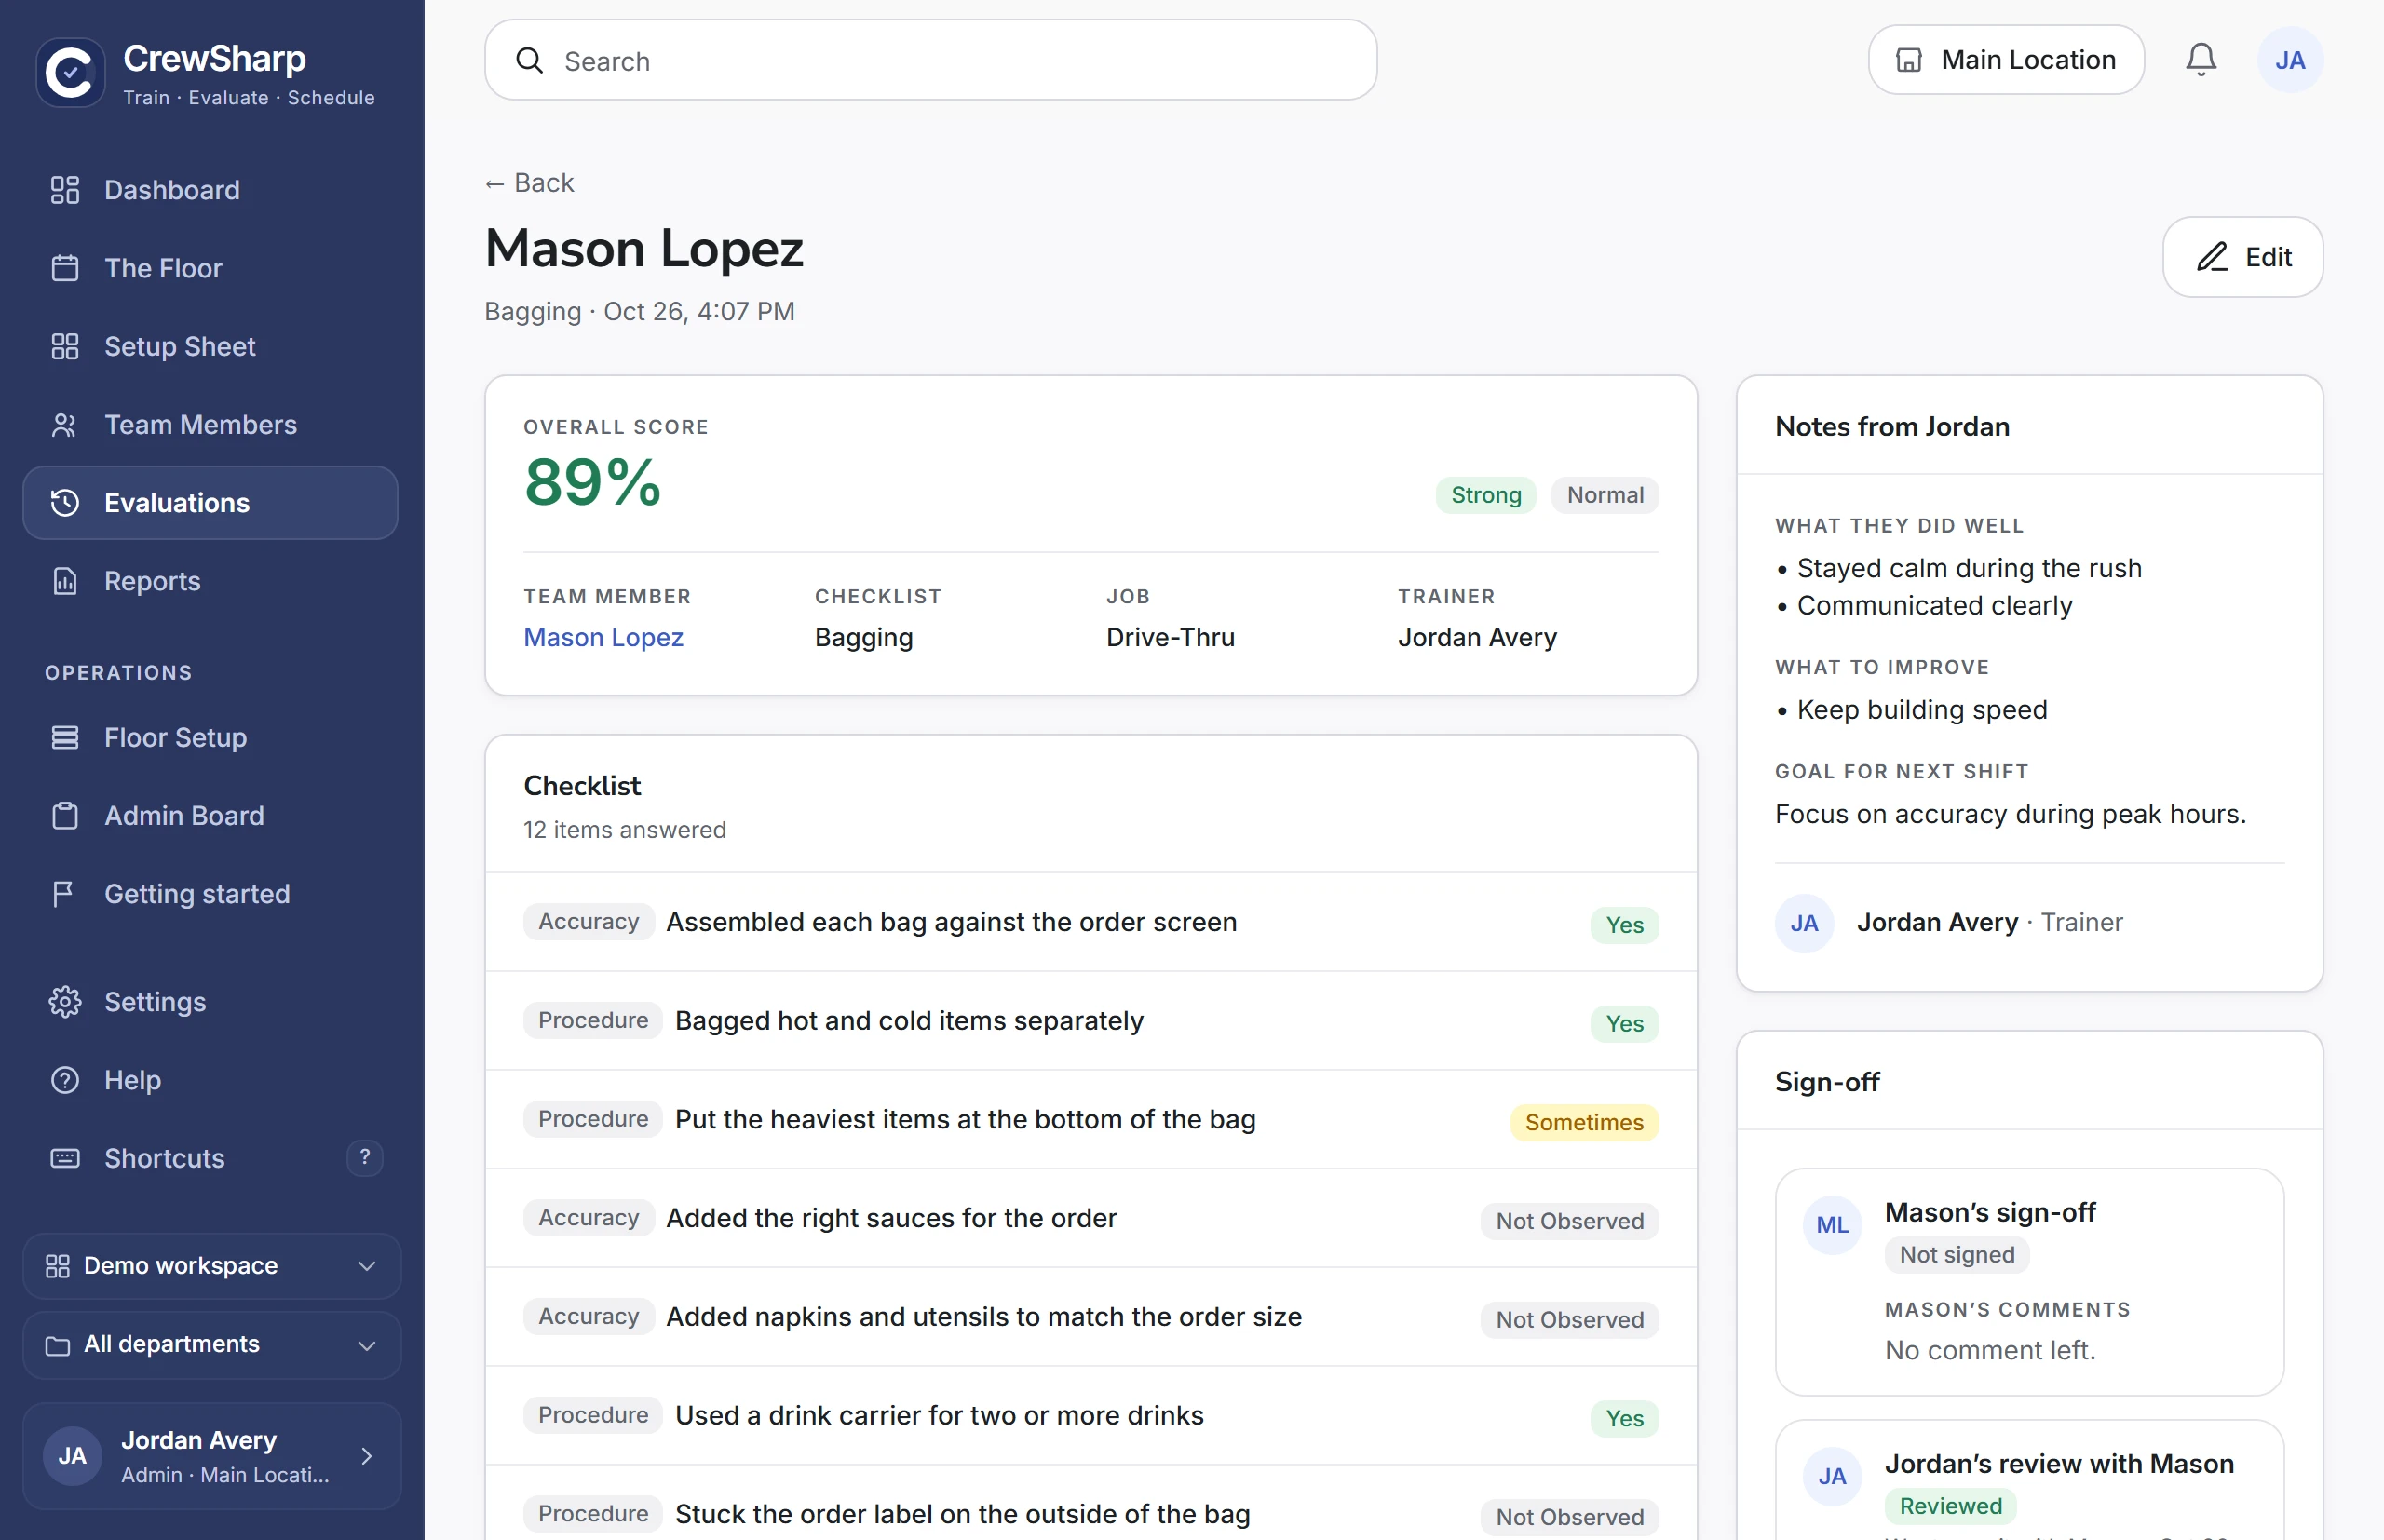Viewport: 2384px width, 1540px height.
Task: Open Admin Board from Operations
Action: pos(210,816)
